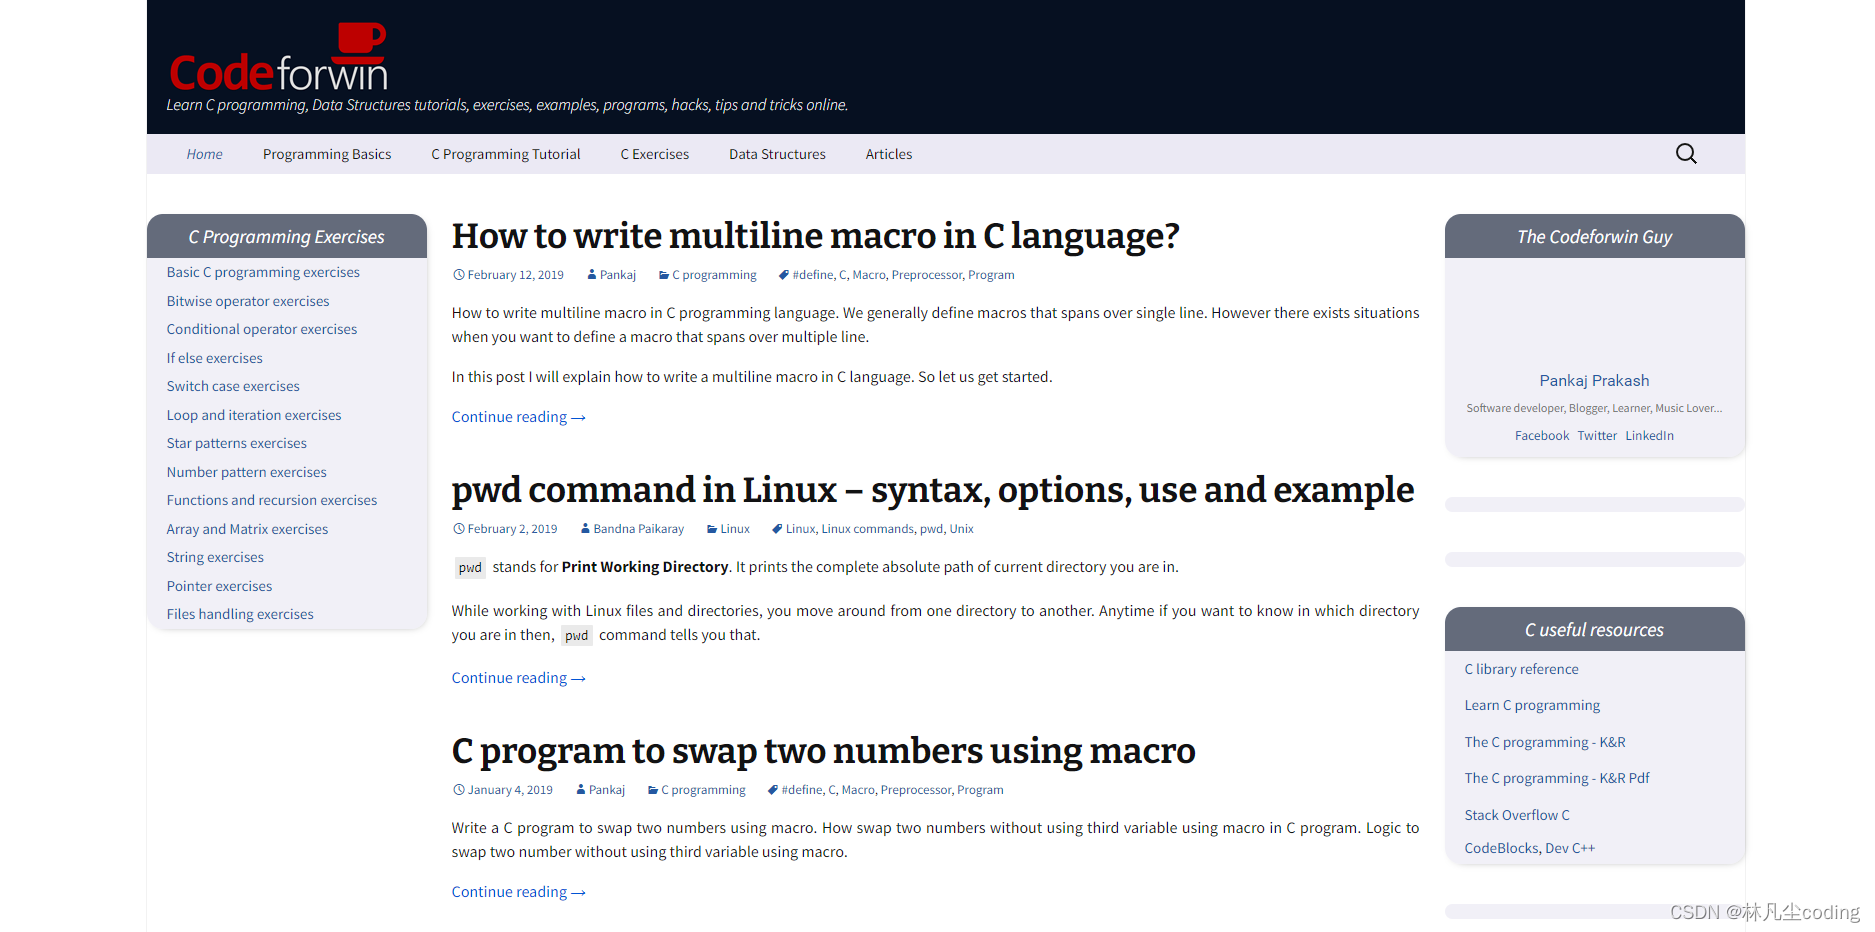Click folder icon beside Linux category

pos(712,529)
